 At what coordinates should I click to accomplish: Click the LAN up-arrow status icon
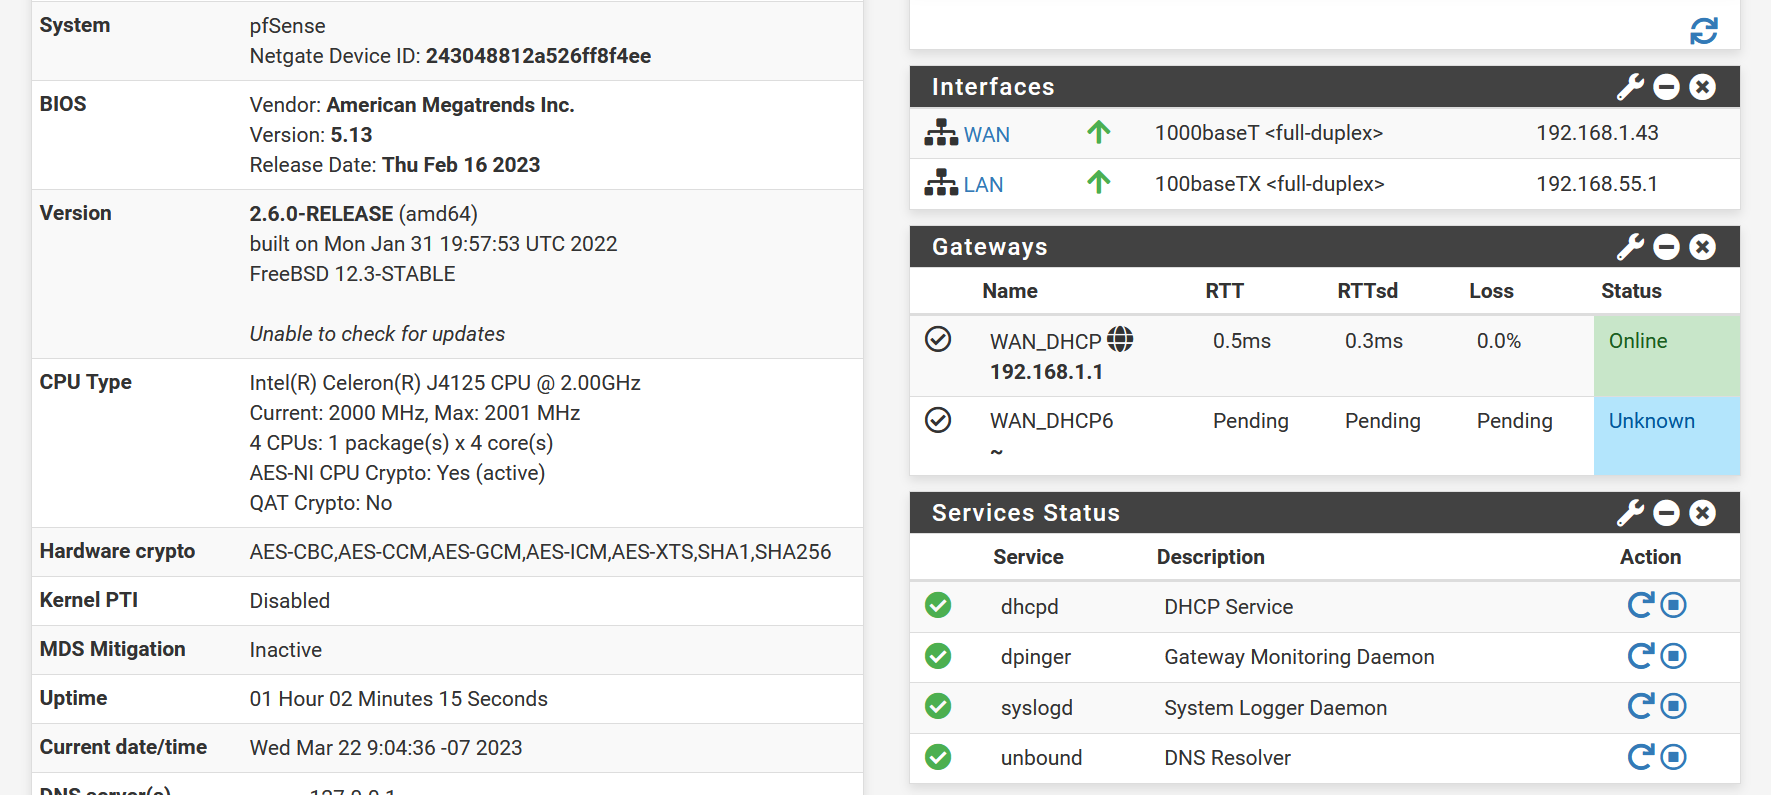[x=1099, y=182]
